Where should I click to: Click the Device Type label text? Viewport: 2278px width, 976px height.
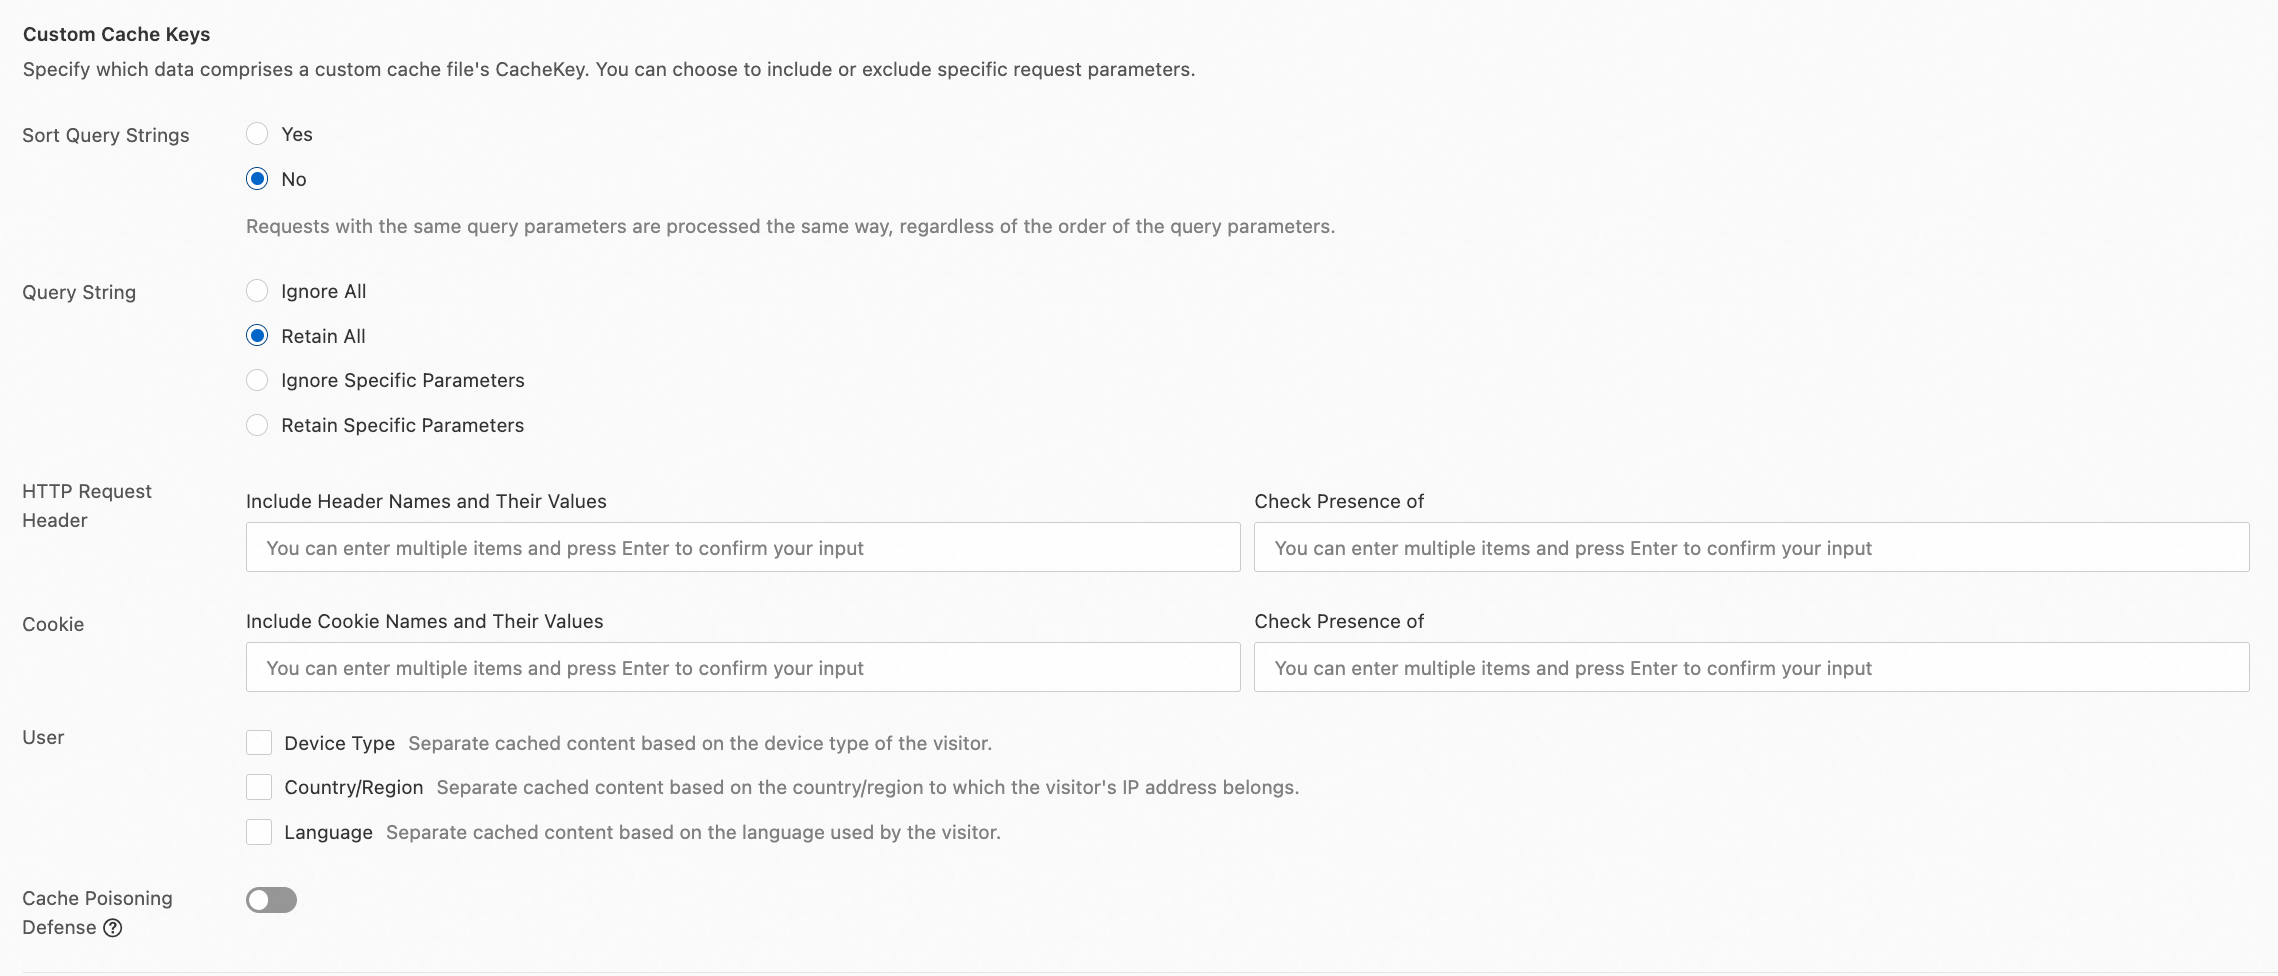tap(339, 743)
